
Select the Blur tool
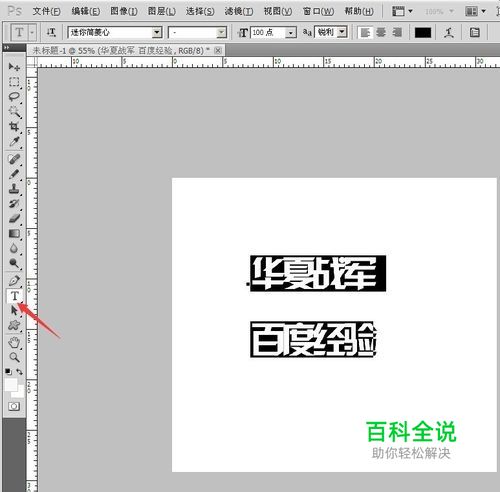(14, 248)
